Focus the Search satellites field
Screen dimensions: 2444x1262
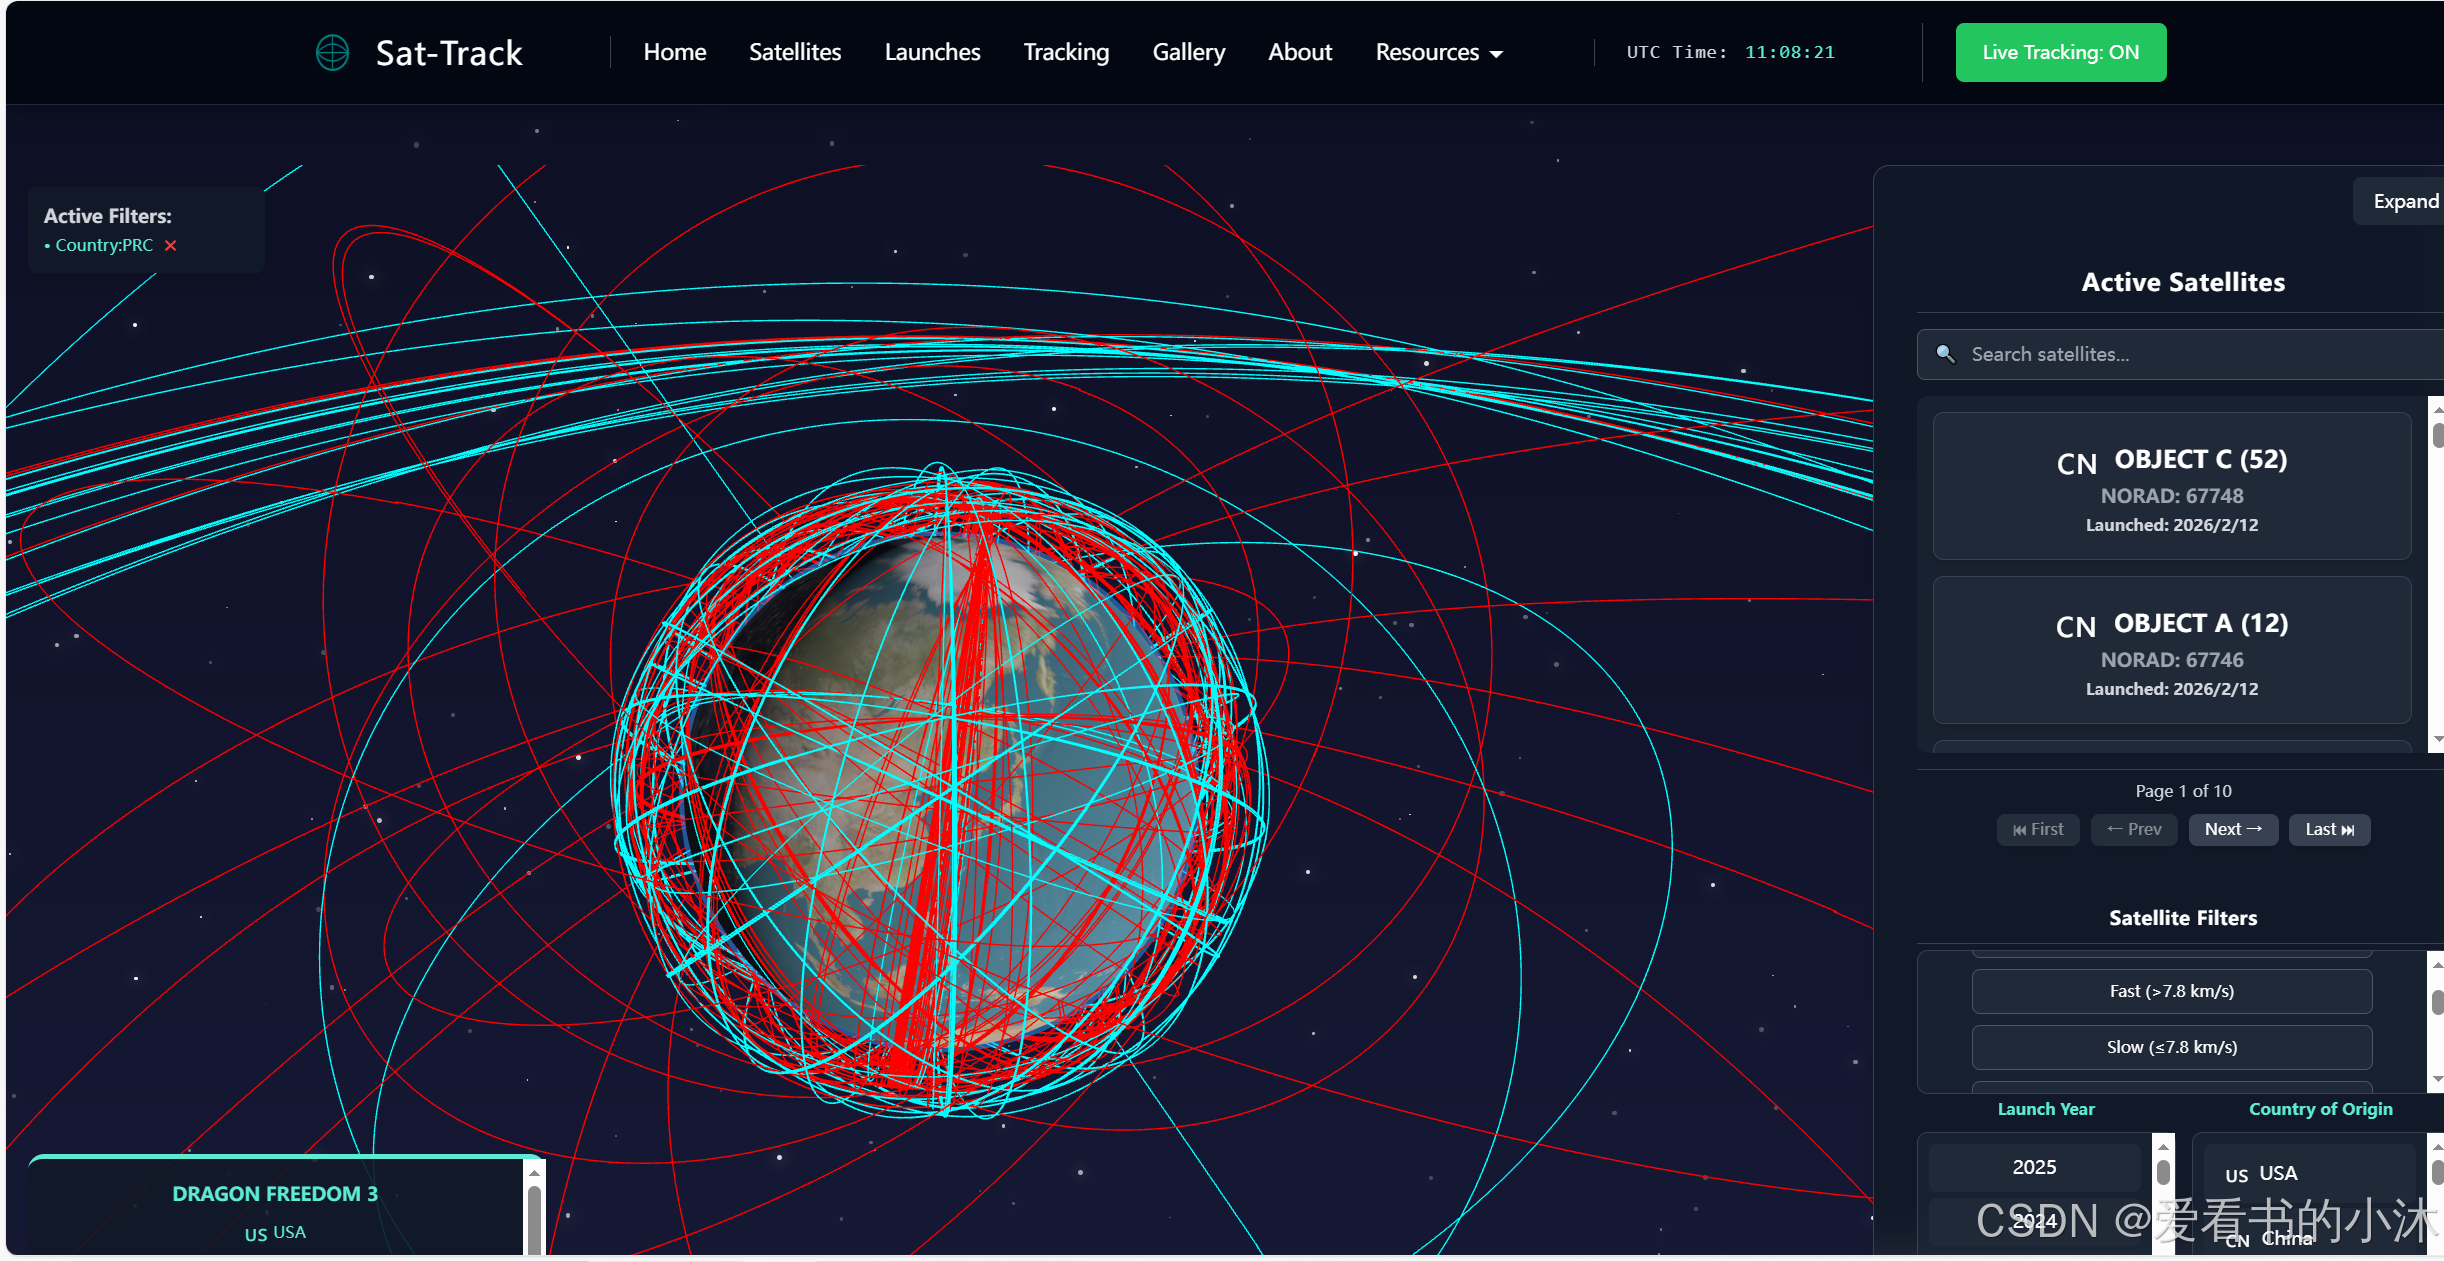pyautogui.click(x=2180, y=354)
